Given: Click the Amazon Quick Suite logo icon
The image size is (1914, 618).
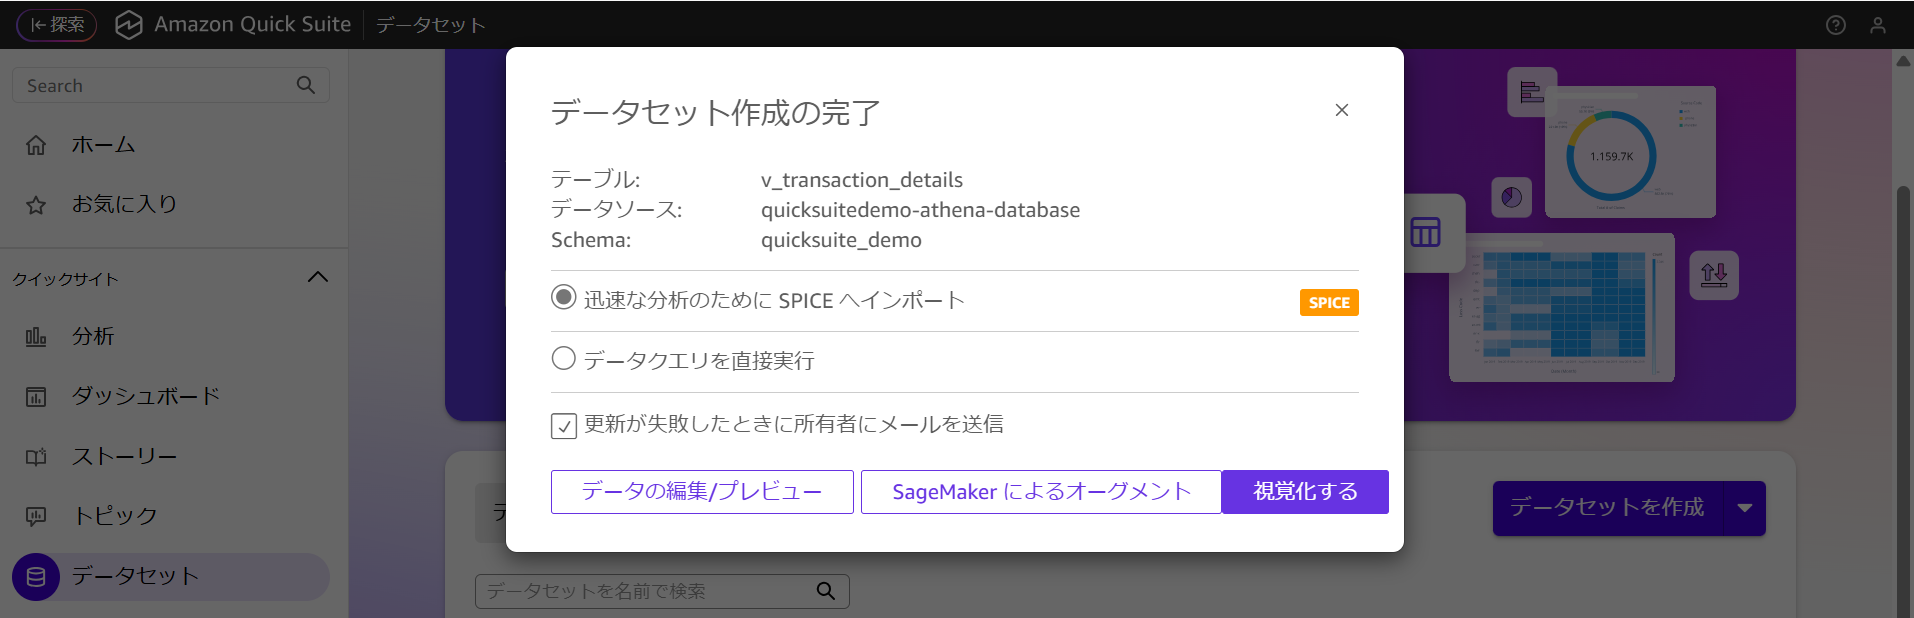Looking at the screenshot, I should 129,25.
